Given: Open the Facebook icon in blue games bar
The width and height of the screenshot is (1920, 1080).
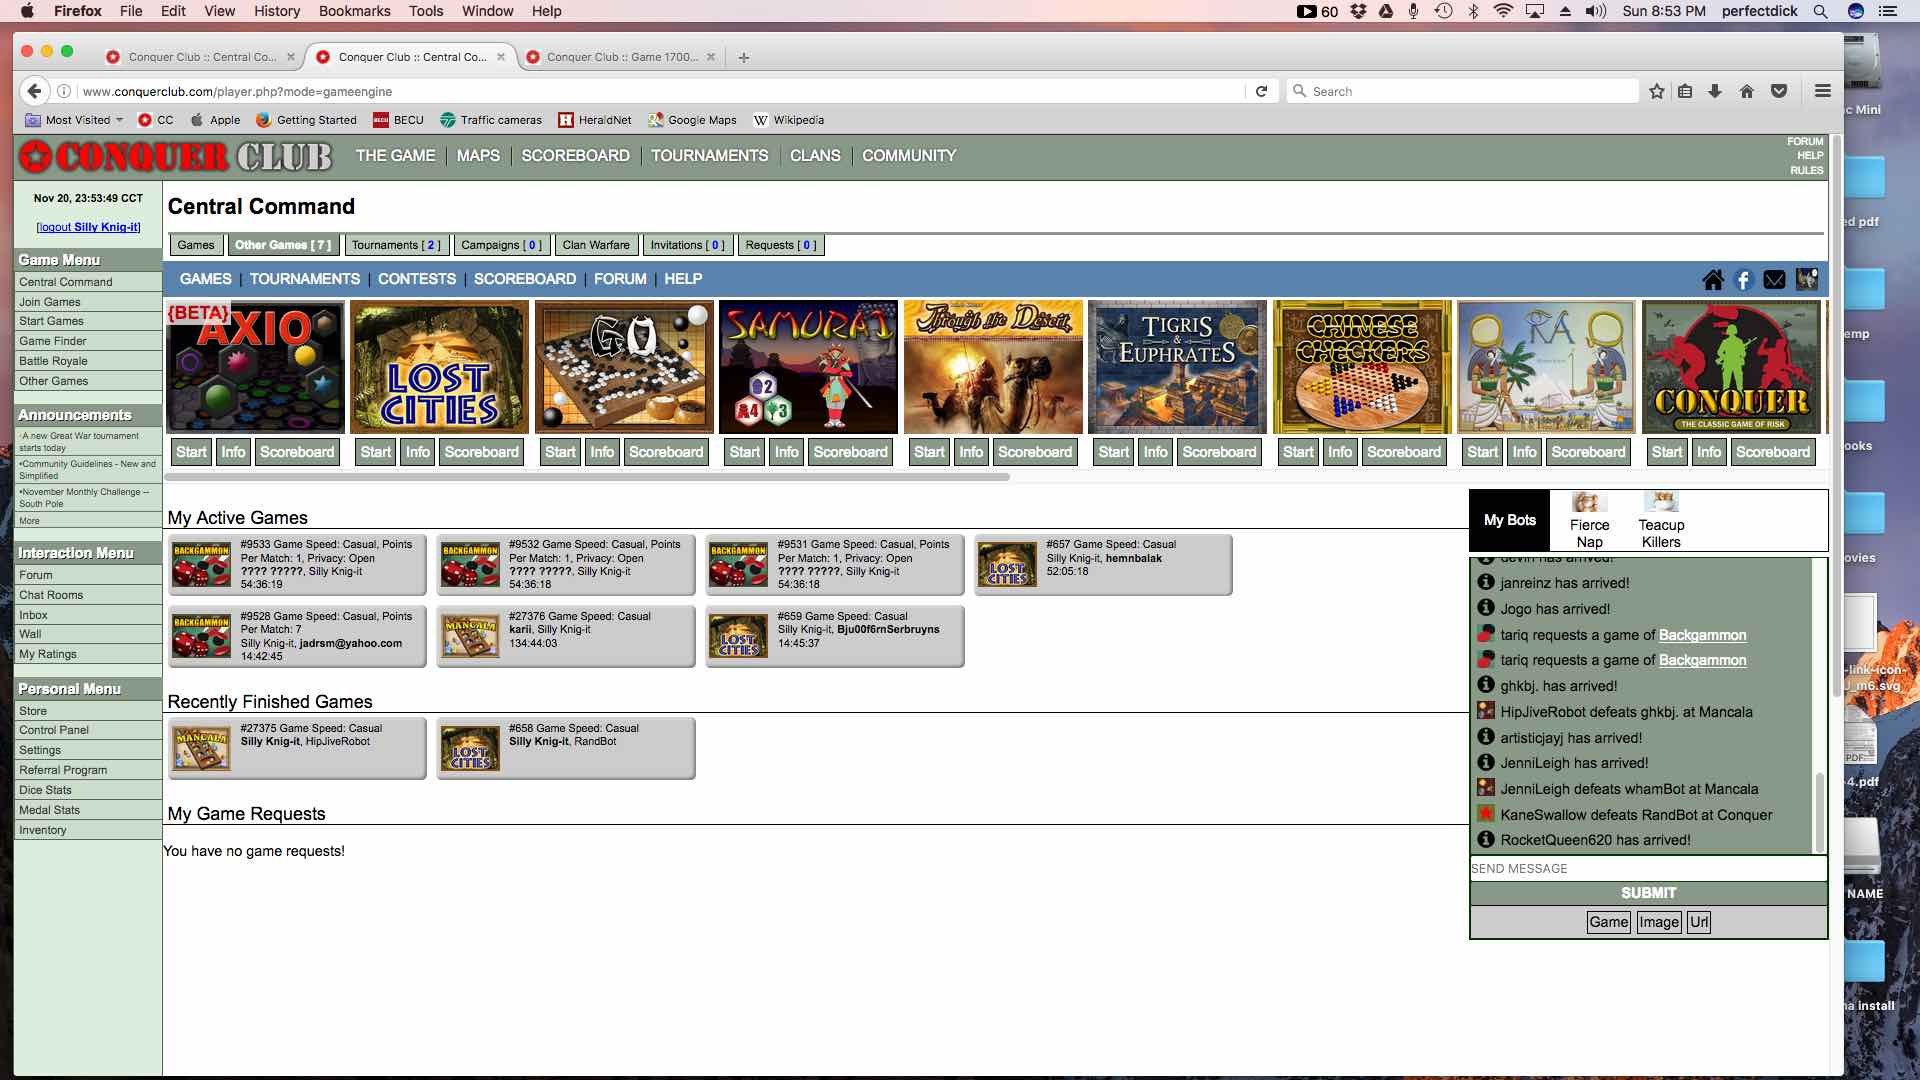Looking at the screenshot, I should pyautogui.click(x=1743, y=280).
